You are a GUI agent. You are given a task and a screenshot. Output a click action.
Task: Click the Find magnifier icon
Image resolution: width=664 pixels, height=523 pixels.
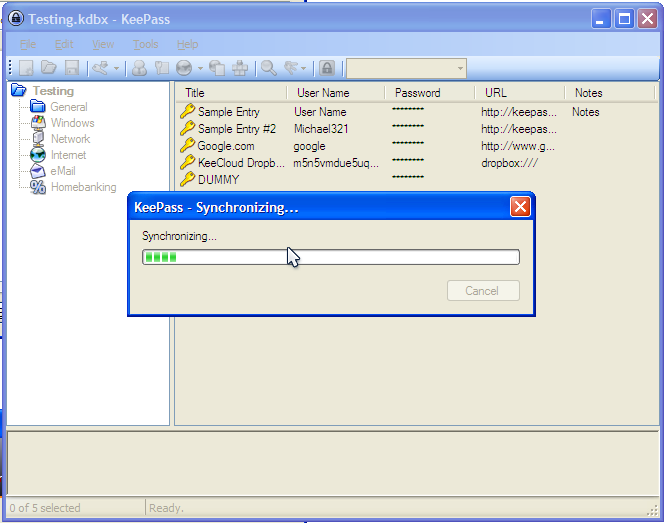tap(268, 68)
